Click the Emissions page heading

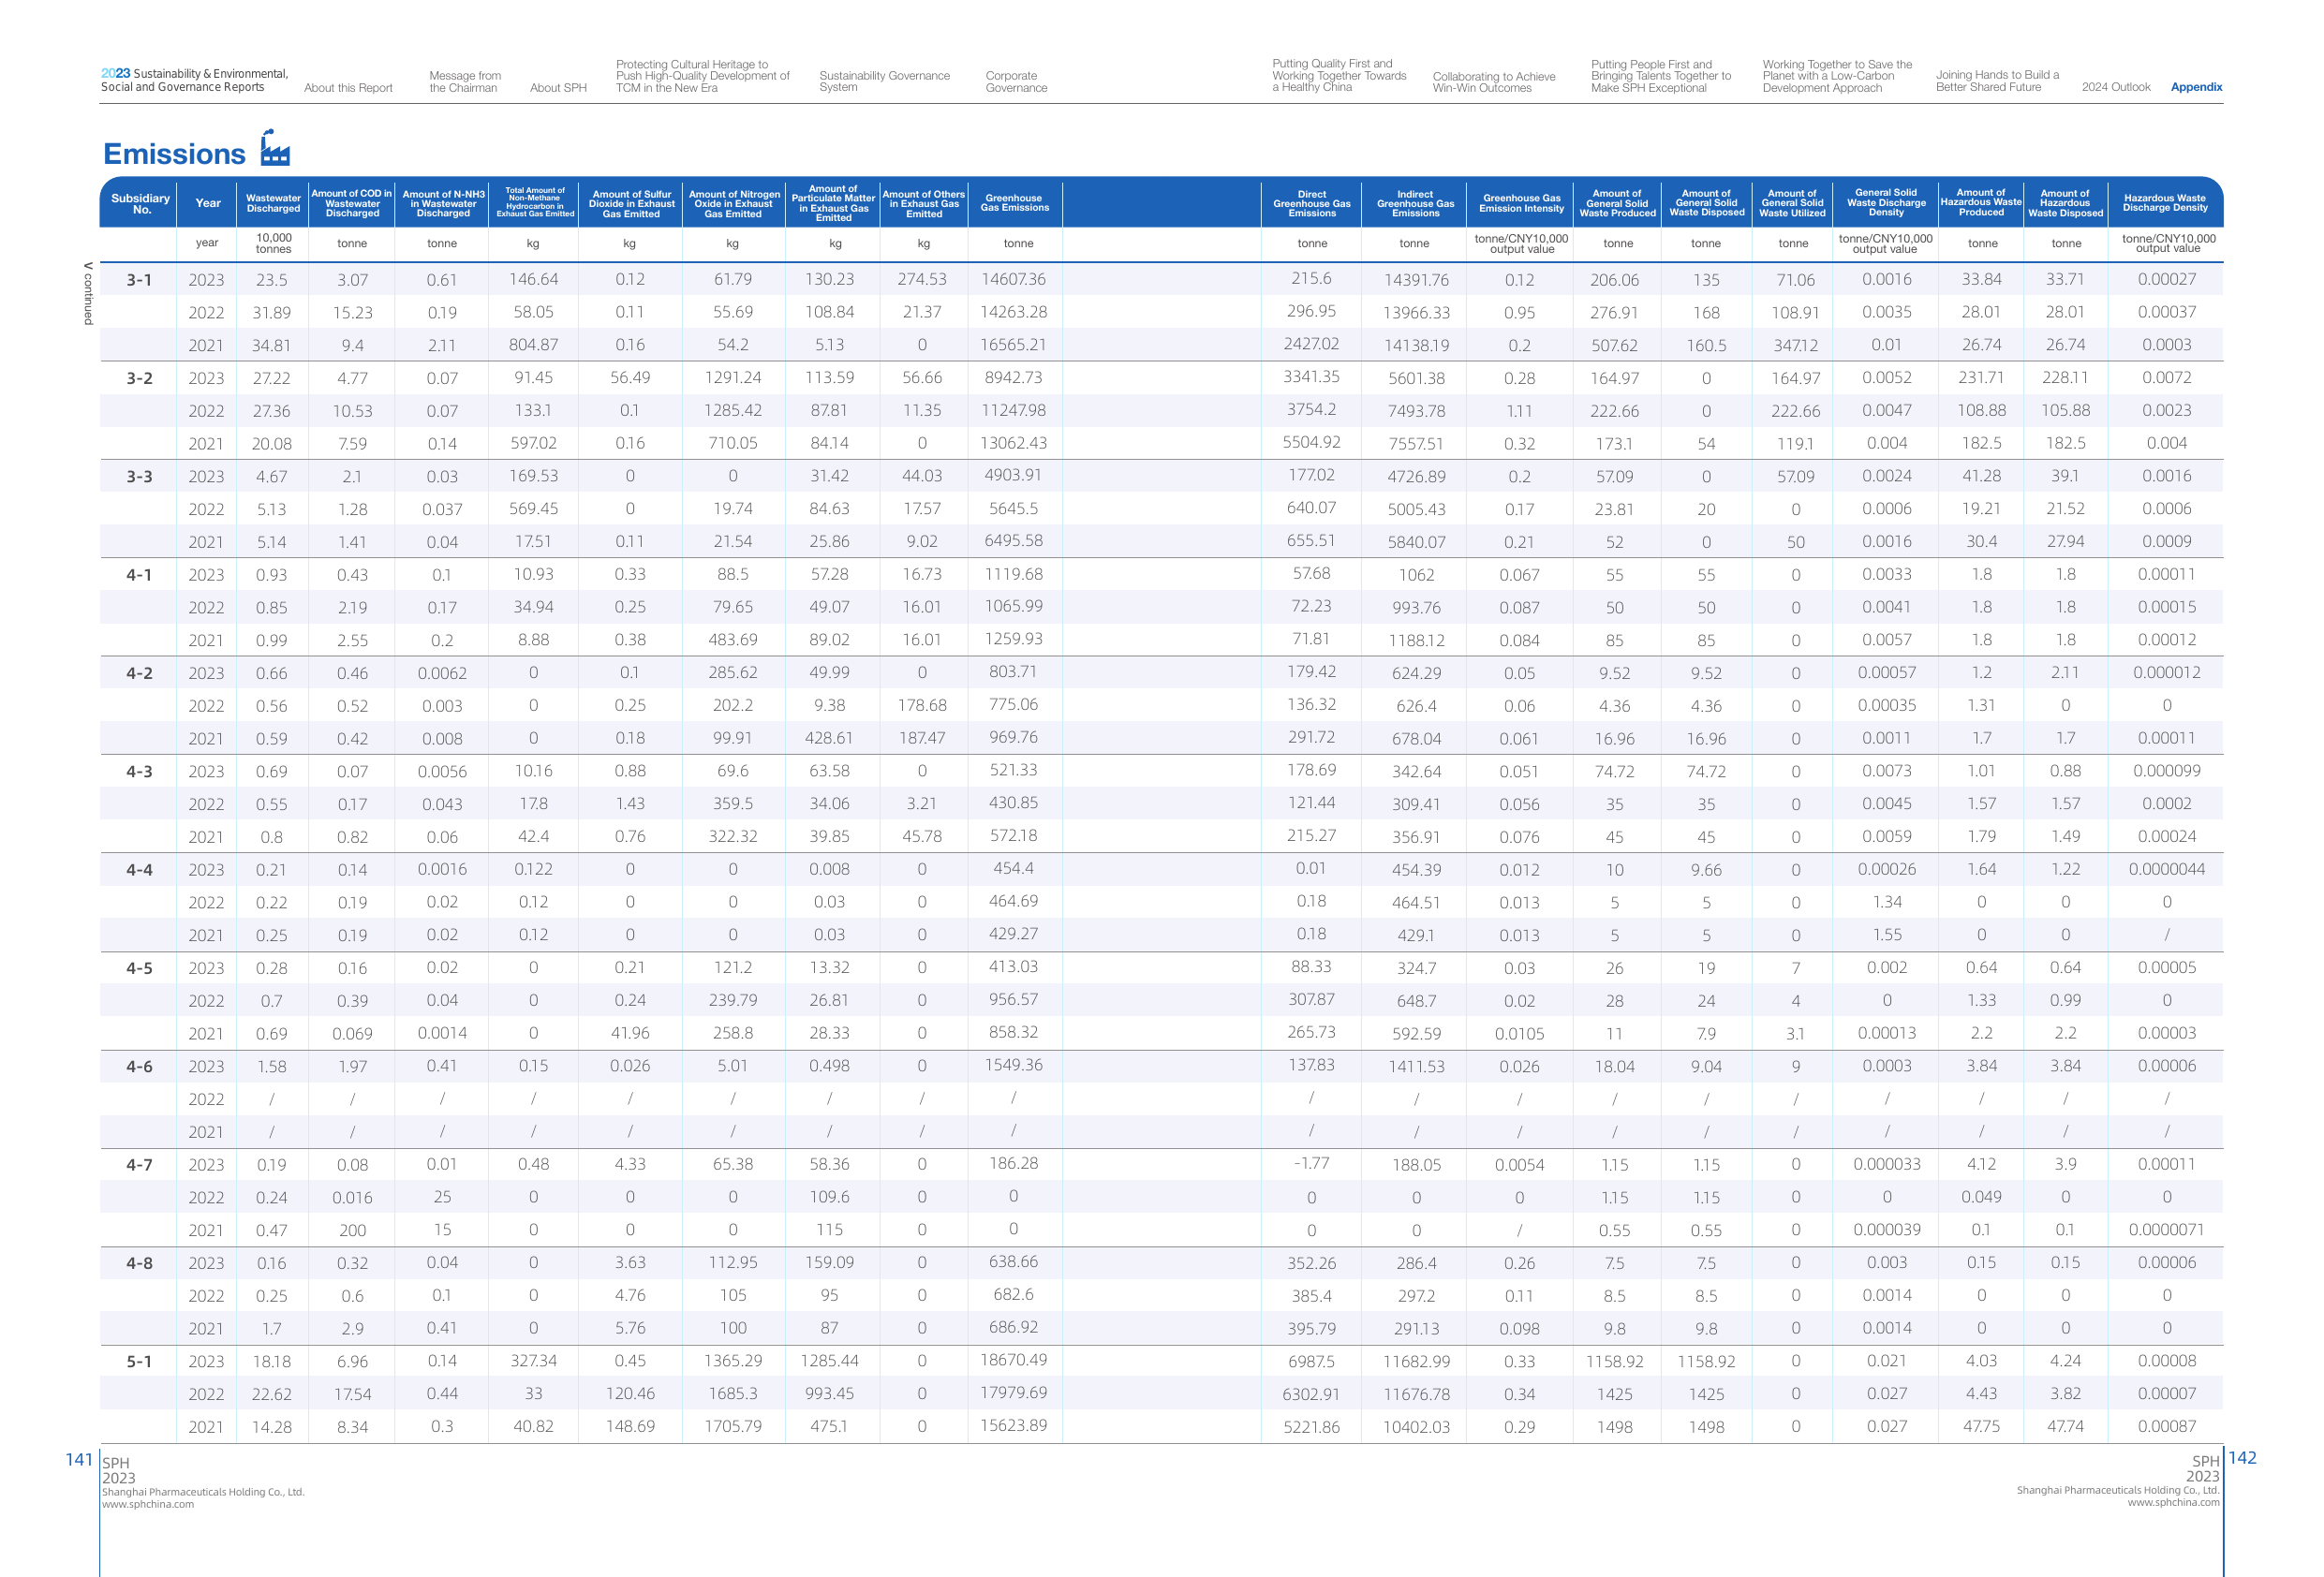tap(174, 154)
